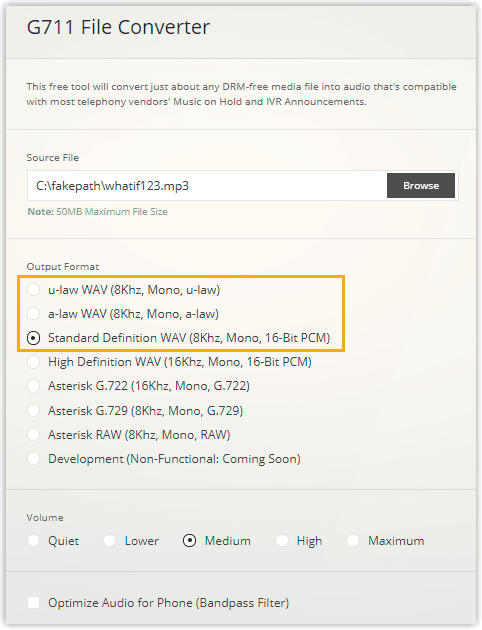This screenshot has width=482, height=630.
Task: Set volume to Lower
Action: 109,541
